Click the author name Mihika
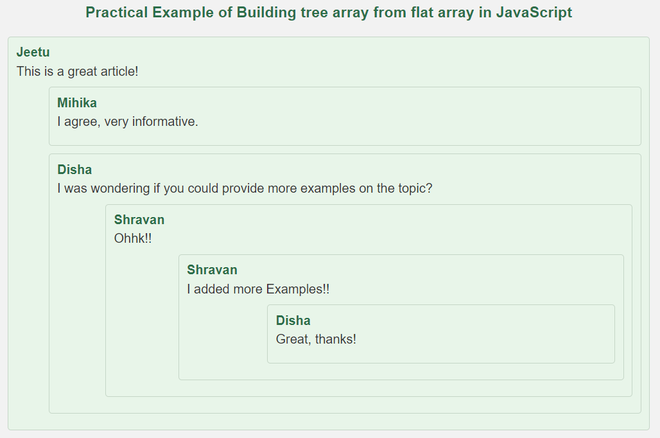 (77, 103)
